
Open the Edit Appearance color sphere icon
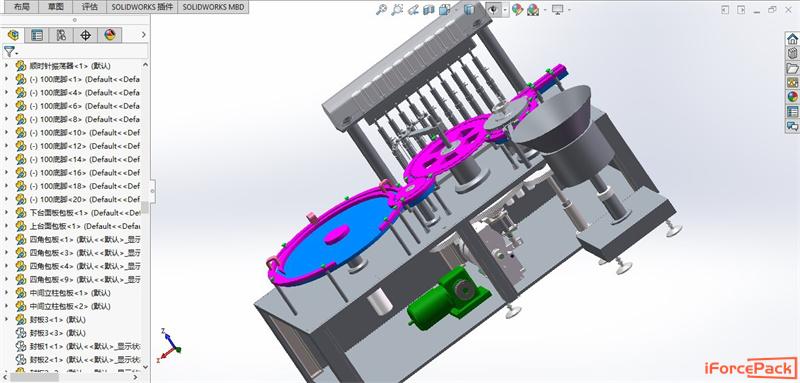(x=517, y=10)
